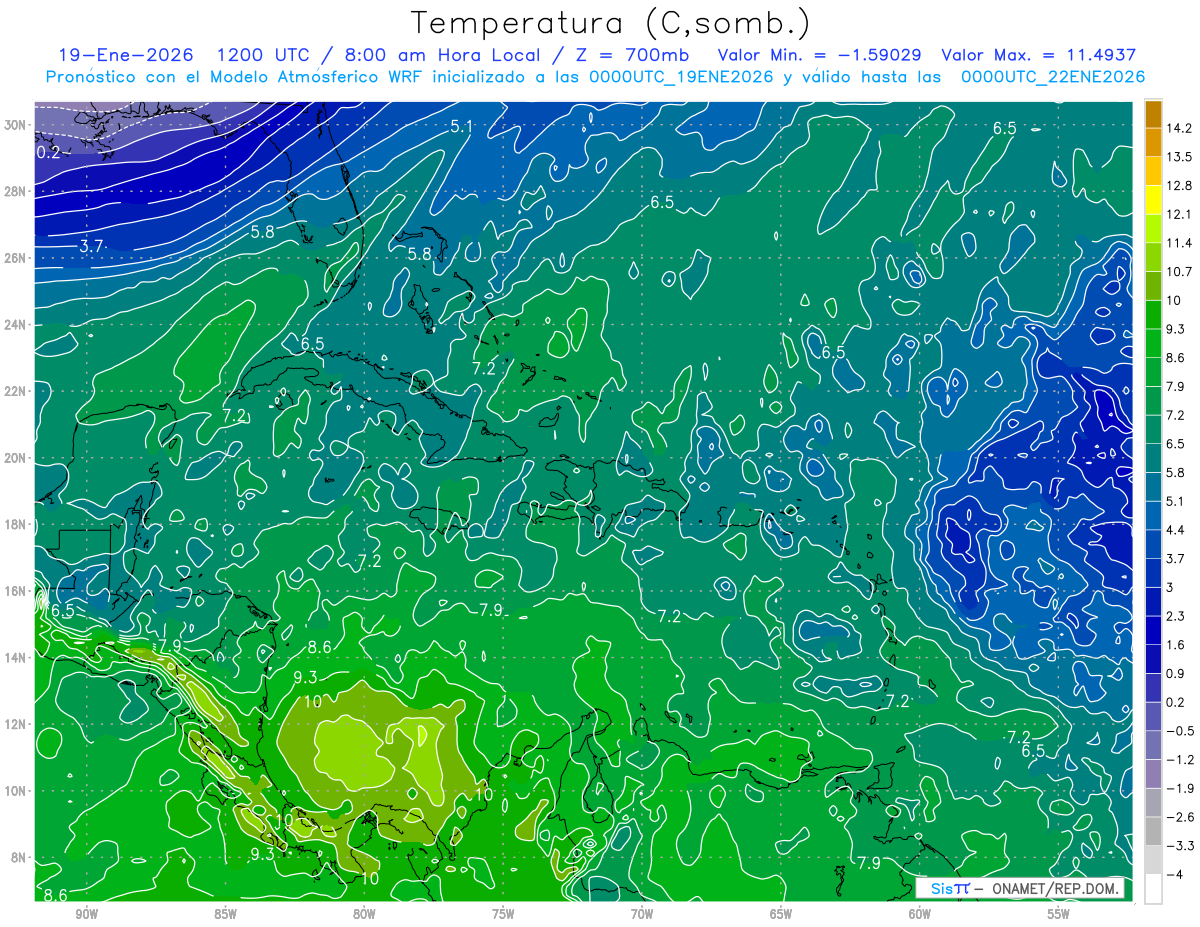Click the '85W' longitude axis label
1200x927 pixels.
[x=225, y=914]
